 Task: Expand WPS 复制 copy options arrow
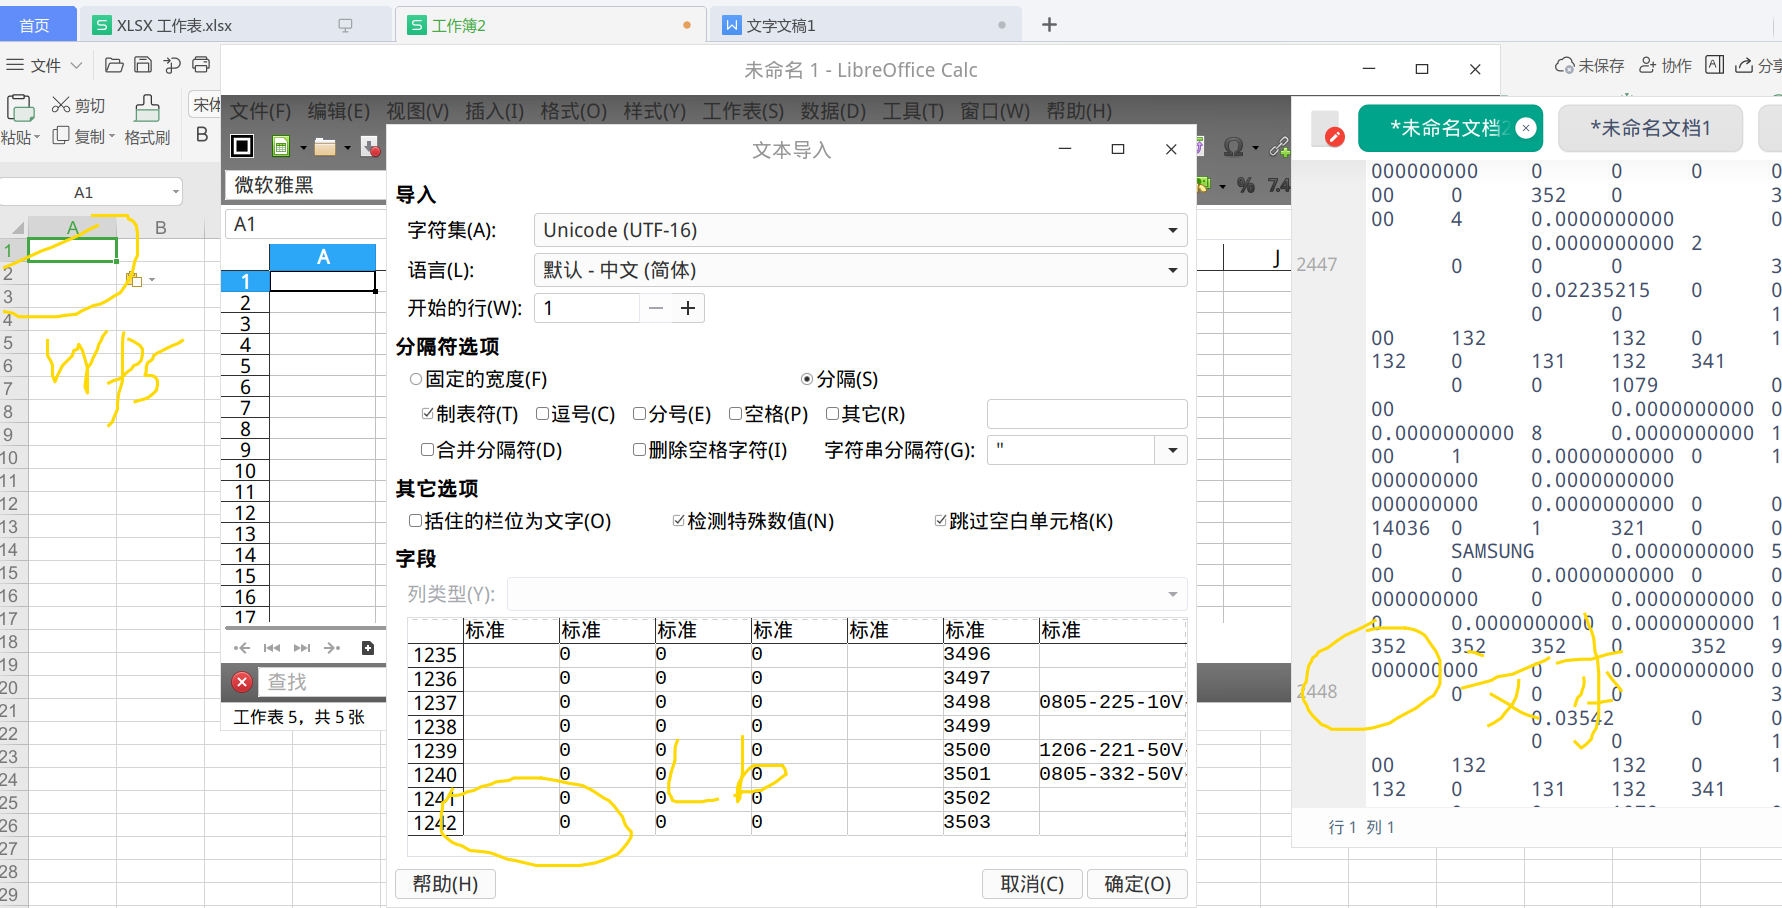click(x=112, y=136)
